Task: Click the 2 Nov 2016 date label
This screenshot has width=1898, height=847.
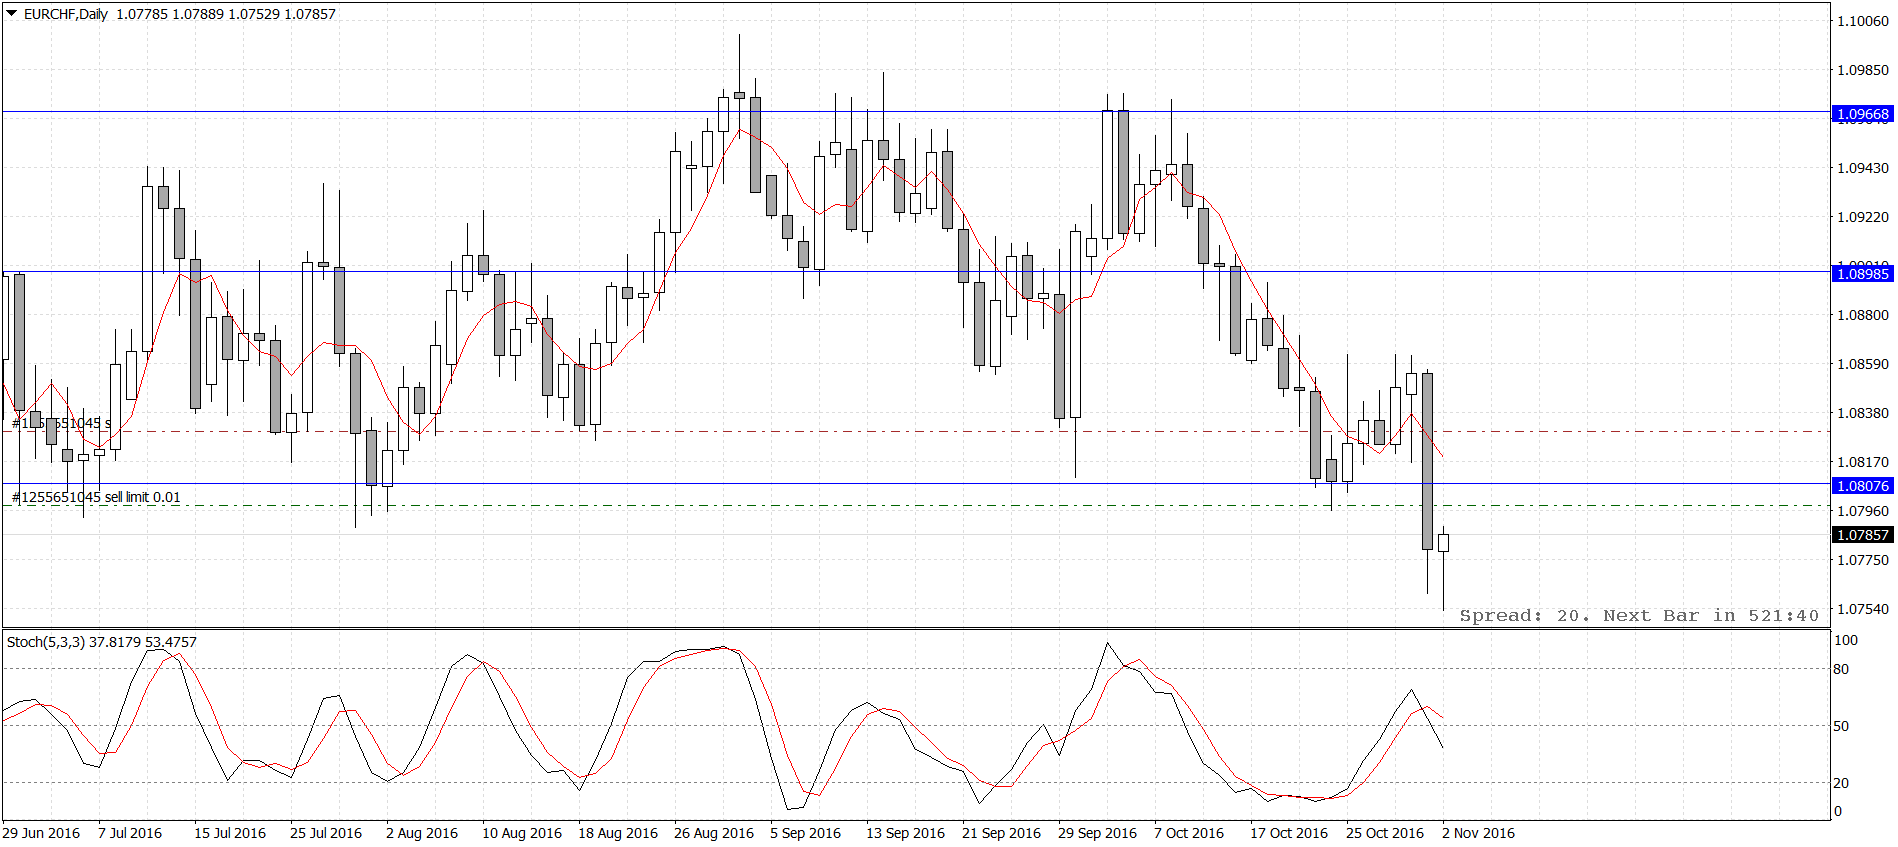Action: coord(1478,833)
